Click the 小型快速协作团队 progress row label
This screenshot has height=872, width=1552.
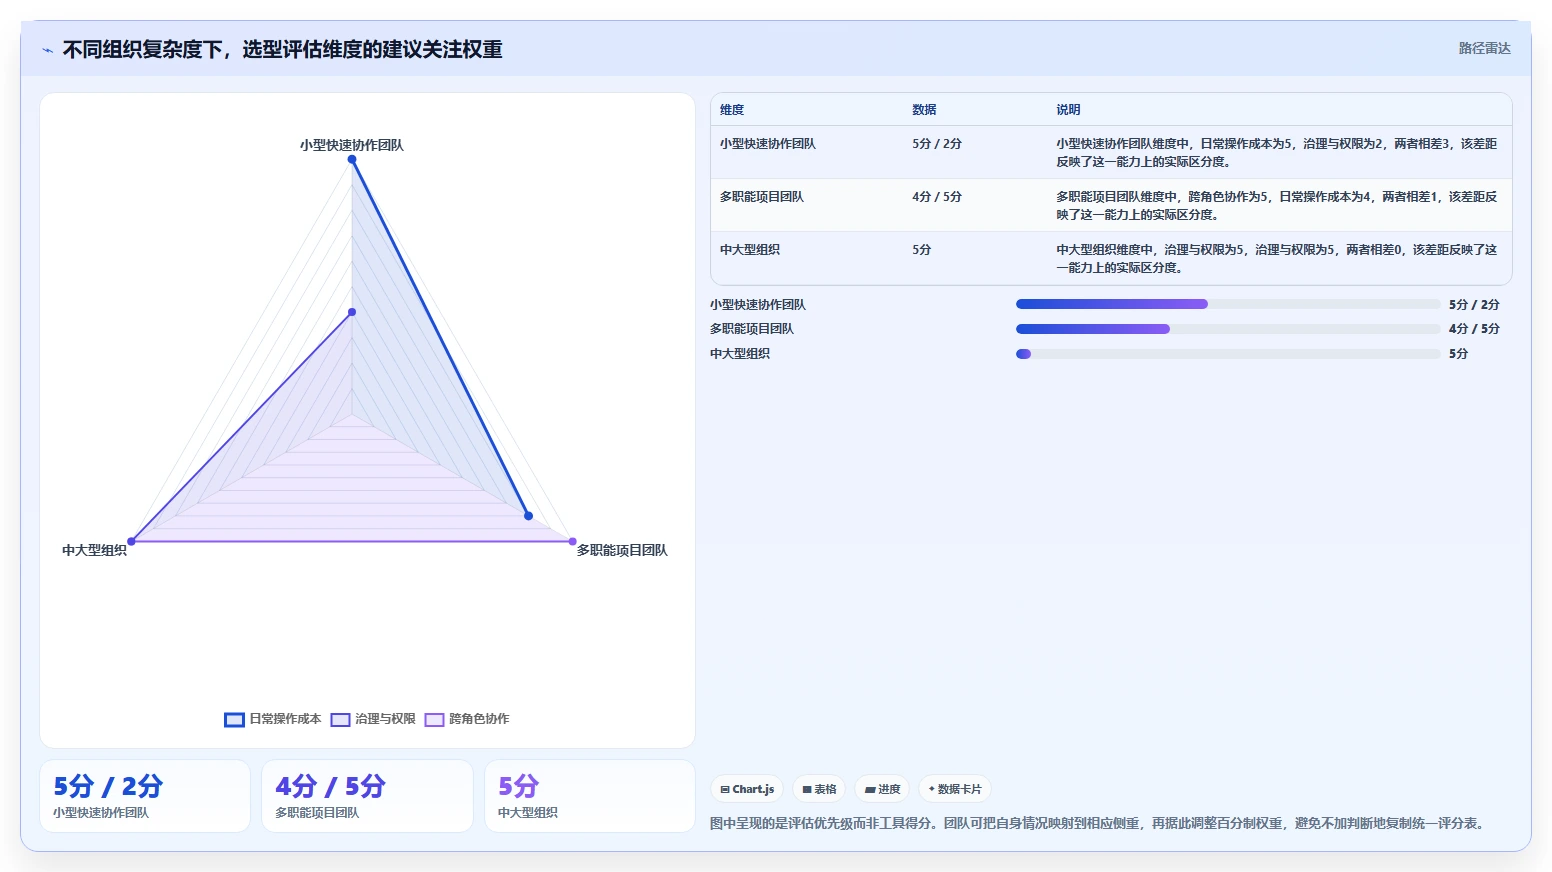click(x=758, y=305)
